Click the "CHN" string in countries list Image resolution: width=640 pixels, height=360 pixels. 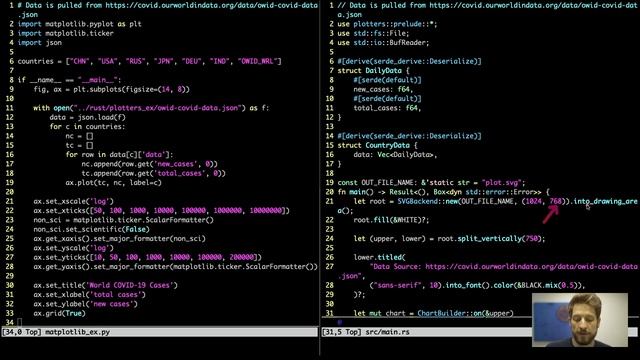[79, 61]
